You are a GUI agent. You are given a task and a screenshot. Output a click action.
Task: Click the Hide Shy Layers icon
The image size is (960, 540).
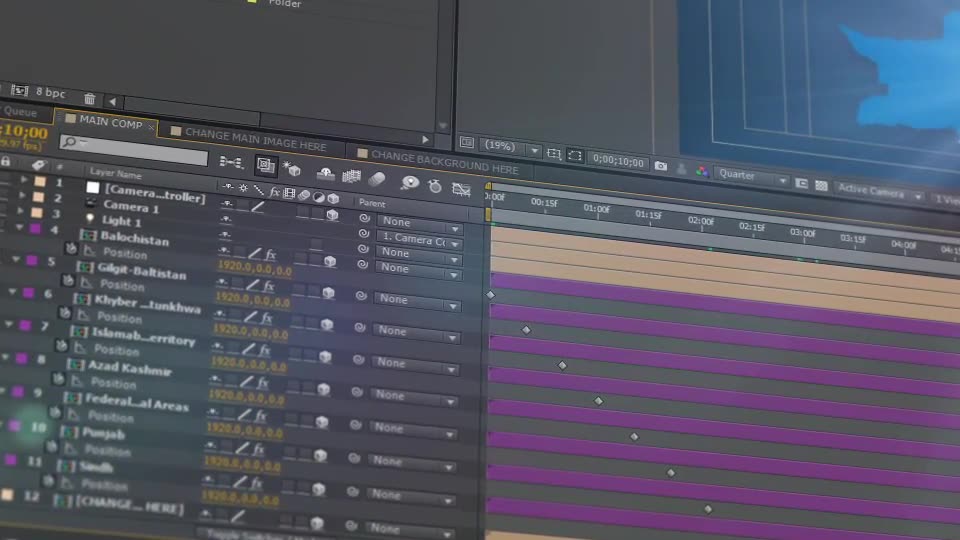(x=325, y=173)
